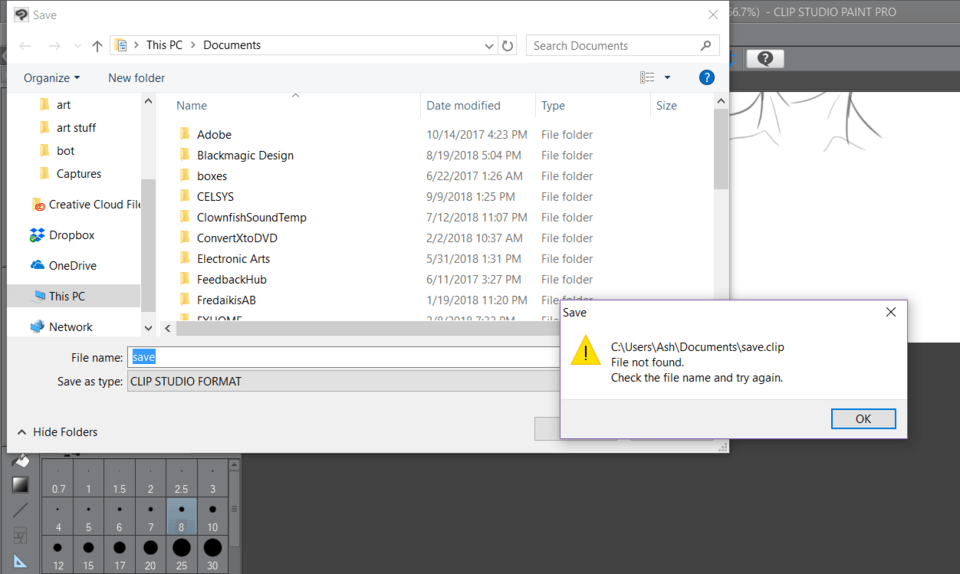Image resolution: width=960 pixels, height=574 pixels.
Task: Open the blue help icon in Save dialog
Action: click(x=707, y=78)
